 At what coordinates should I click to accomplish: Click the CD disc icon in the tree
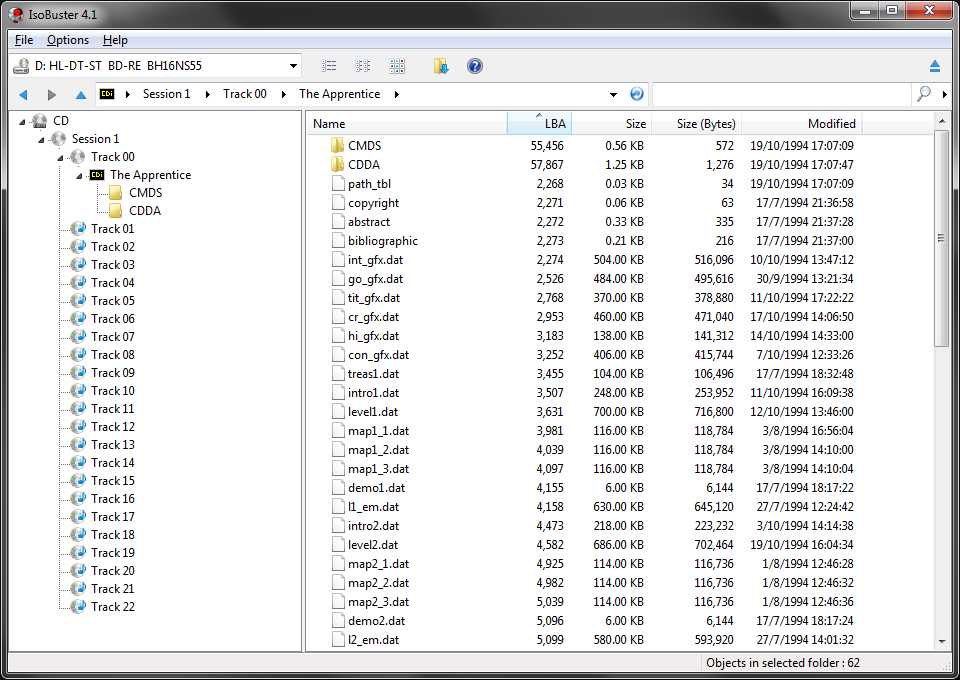(40, 121)
